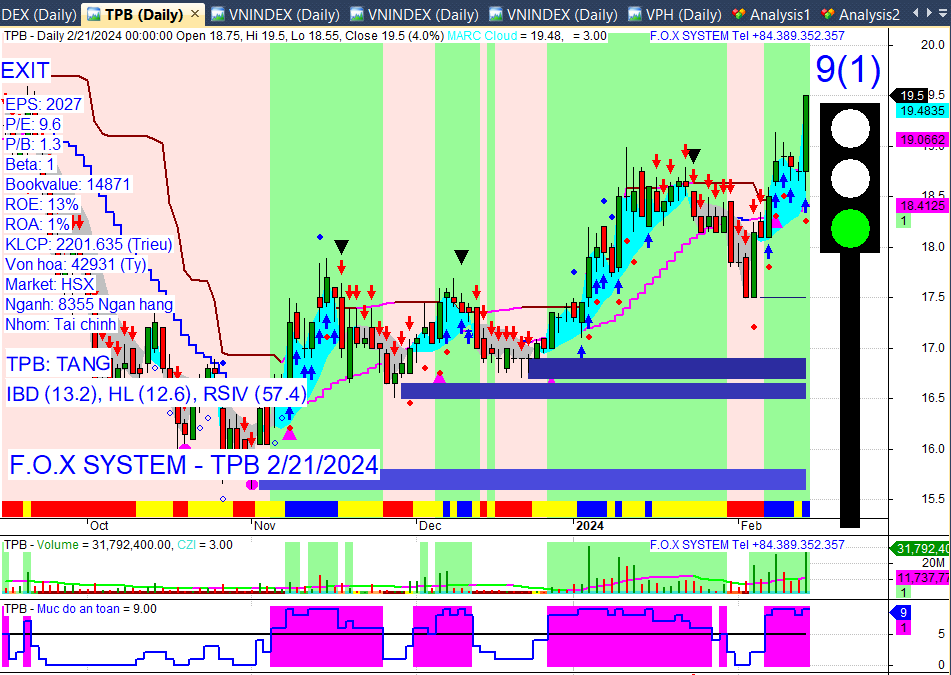
Task: Click the EPS: 2027 value
Action: point(43,104)
